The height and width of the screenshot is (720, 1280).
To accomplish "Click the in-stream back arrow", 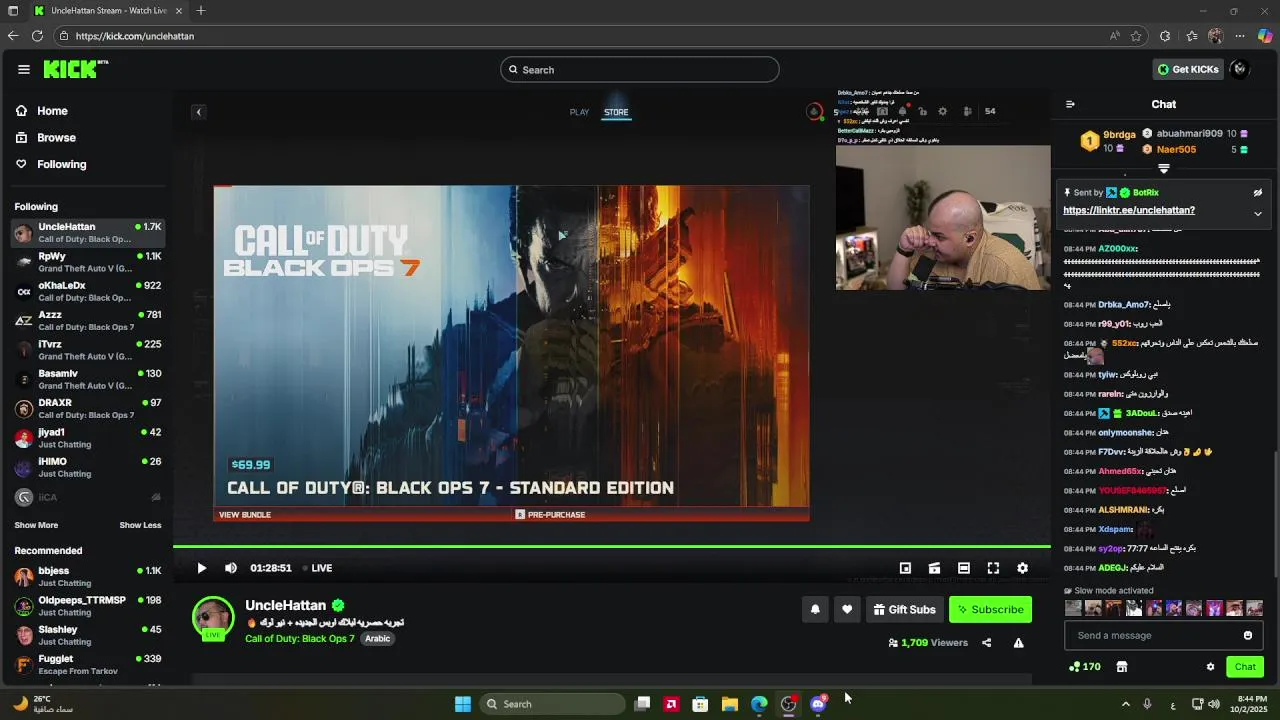I will pos(198,112).
